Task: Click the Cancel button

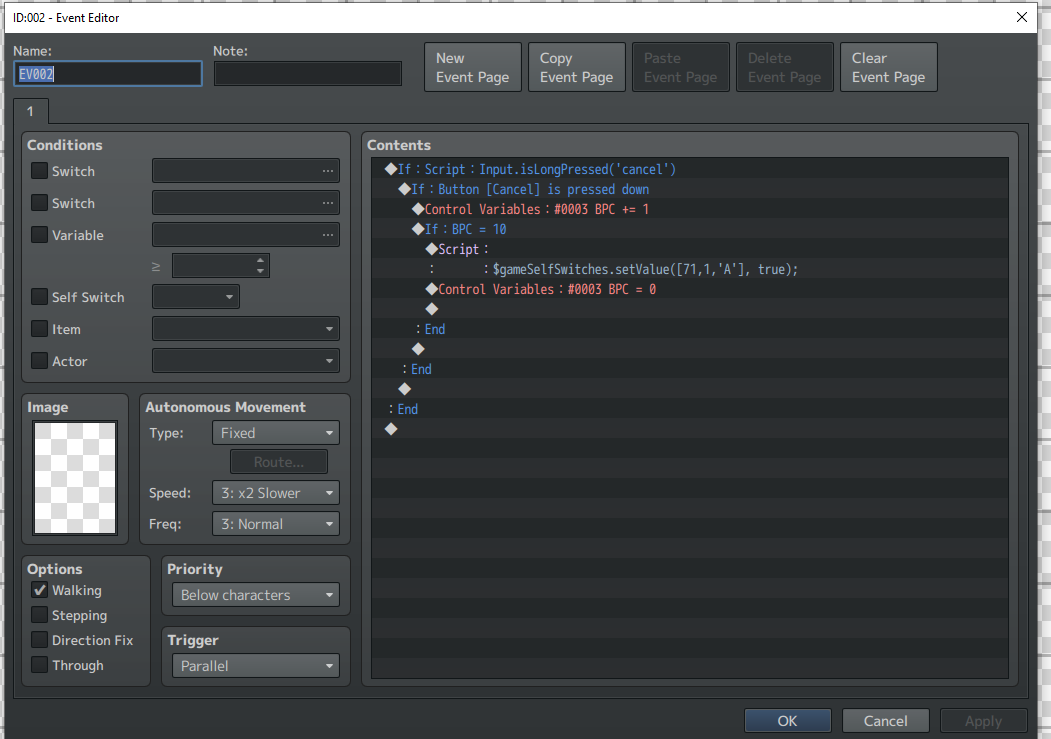Action: coord(885,721)
